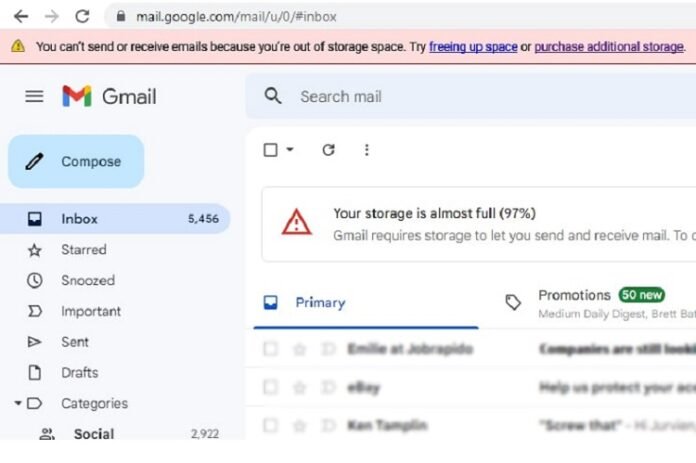Click the search magnifier icon

coord(272,96)
